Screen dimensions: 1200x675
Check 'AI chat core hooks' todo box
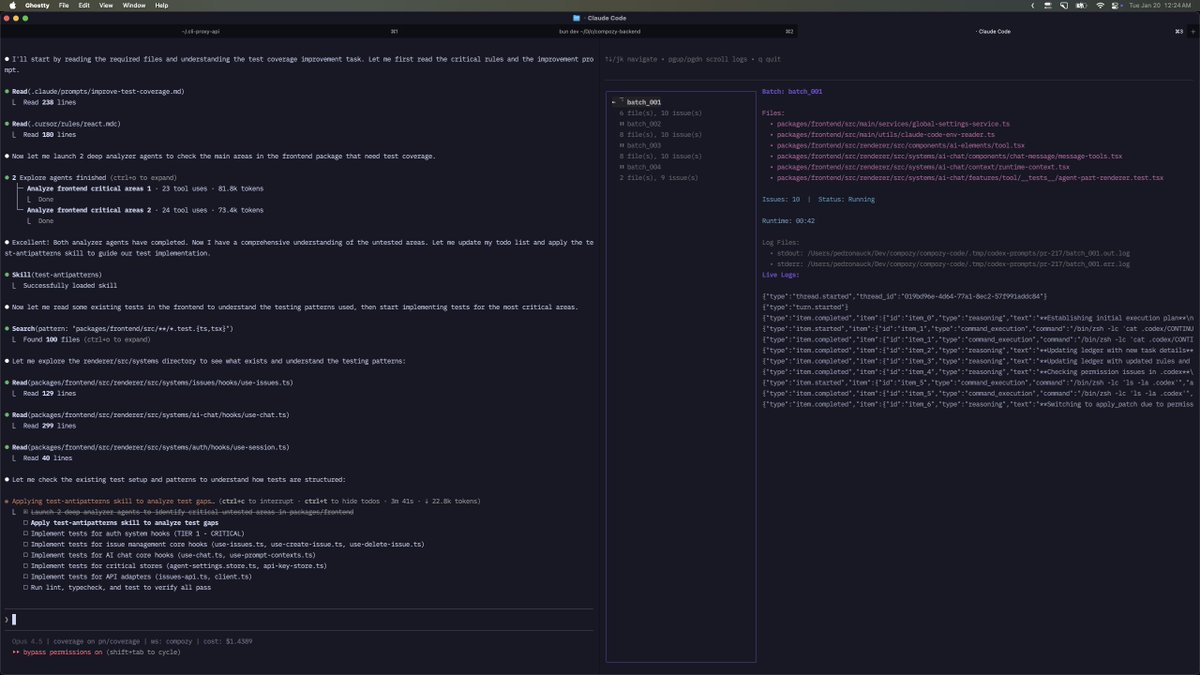25,555
